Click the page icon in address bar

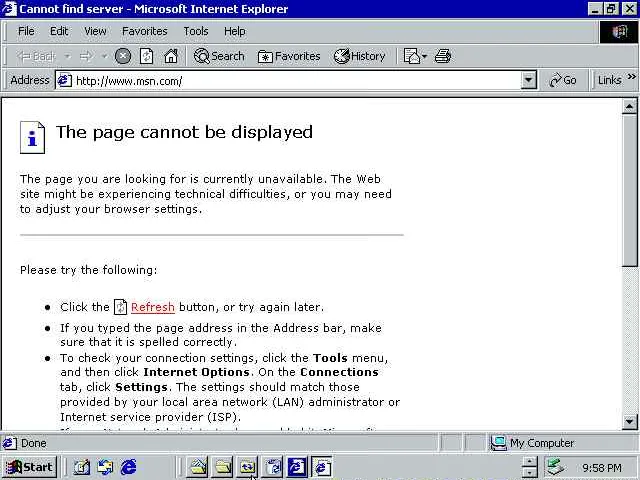point(64,80)
